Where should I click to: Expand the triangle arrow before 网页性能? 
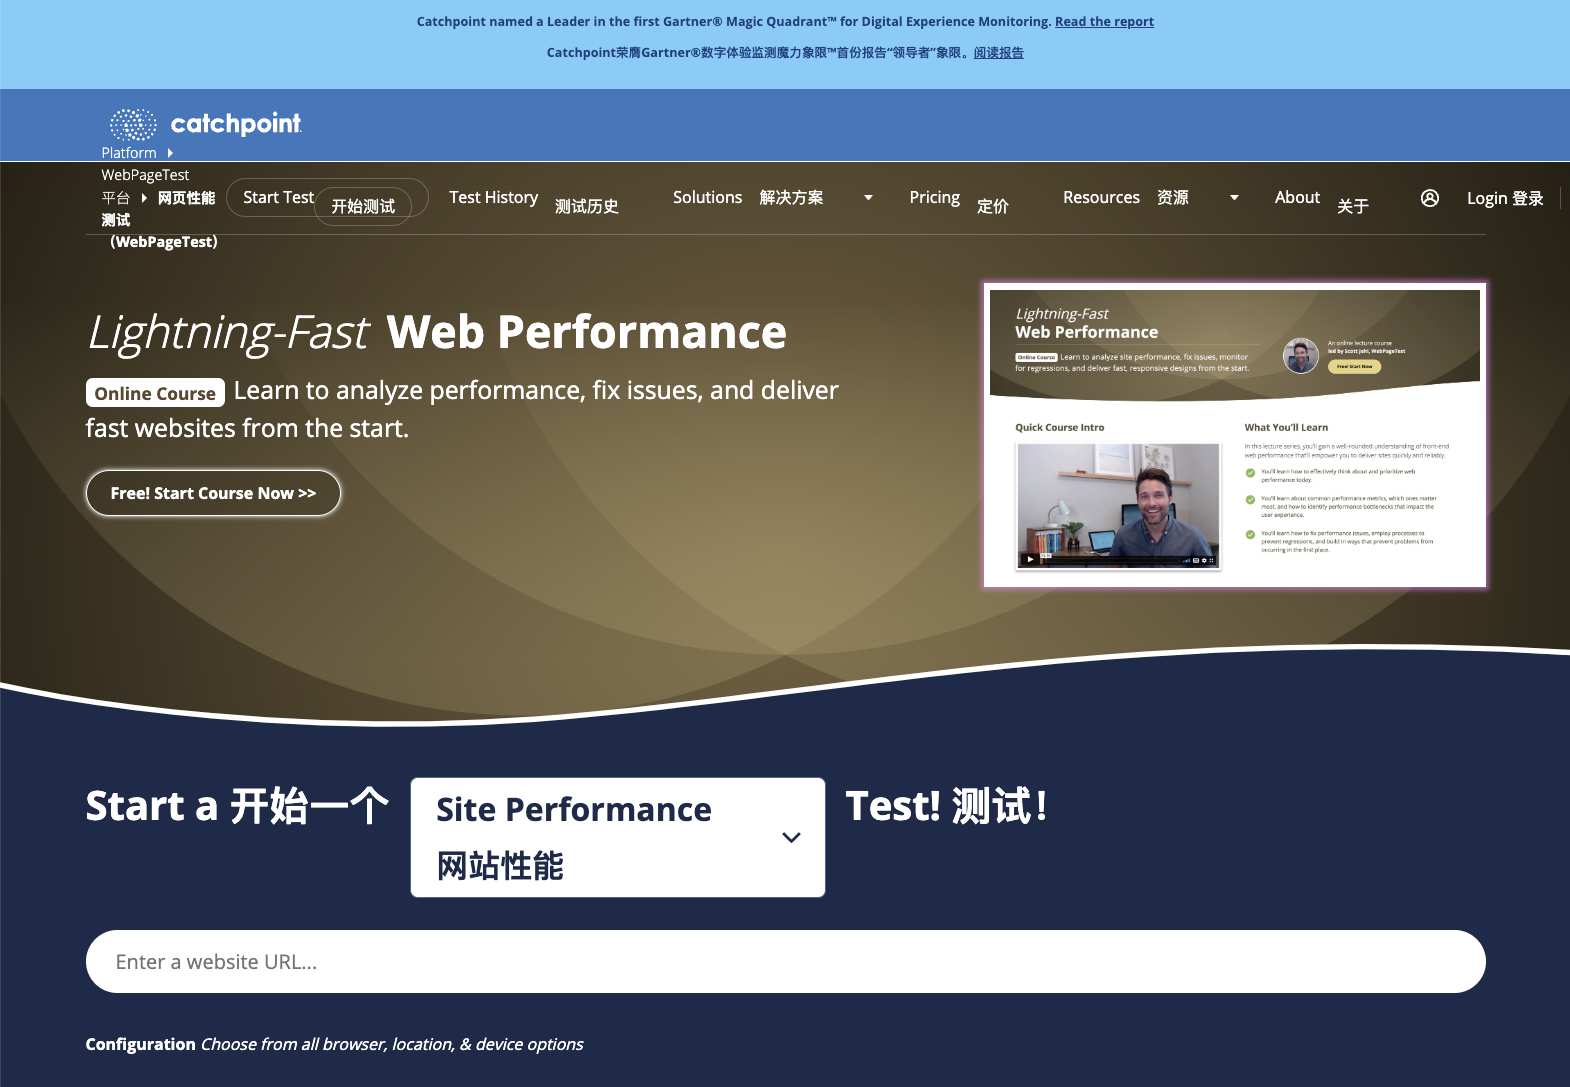pyautogui.click(x=144, y=198)
